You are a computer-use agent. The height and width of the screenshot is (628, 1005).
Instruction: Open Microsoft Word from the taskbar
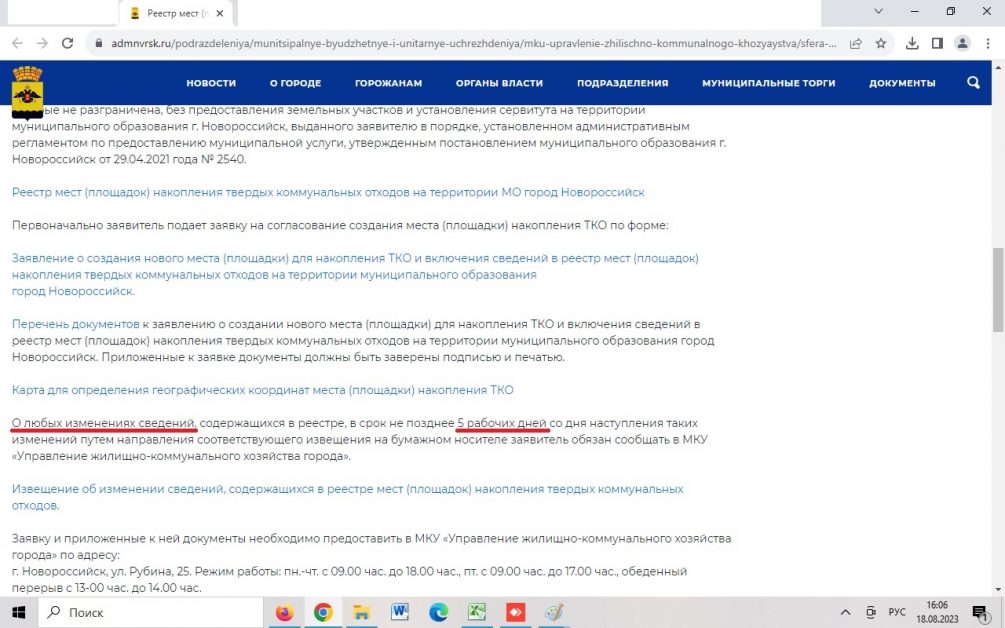click(401, 612)
